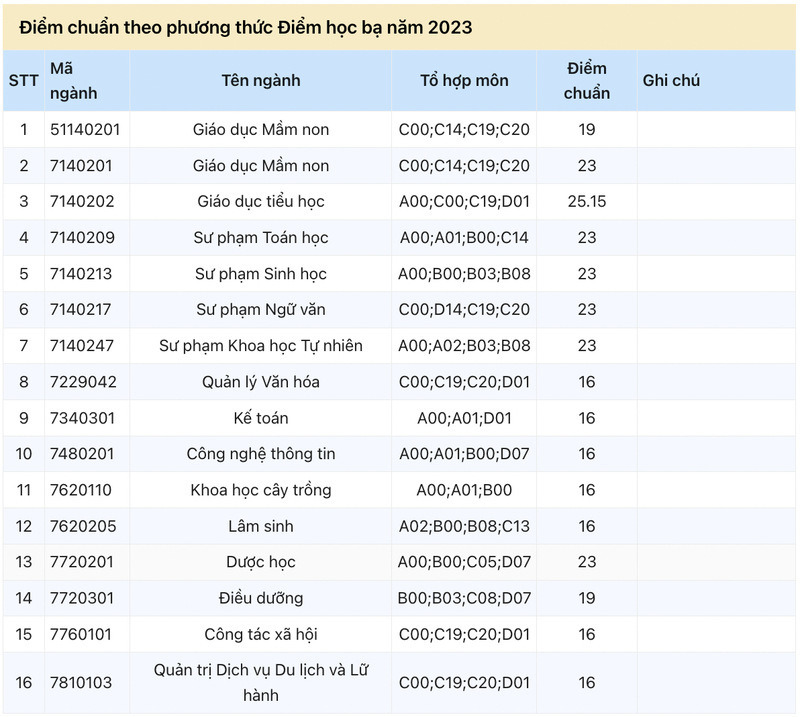Viewport: 800px width, 717px height.
Task: Select the 'Điểm chuẩn' column header
Action: click(x=587, y=81)
